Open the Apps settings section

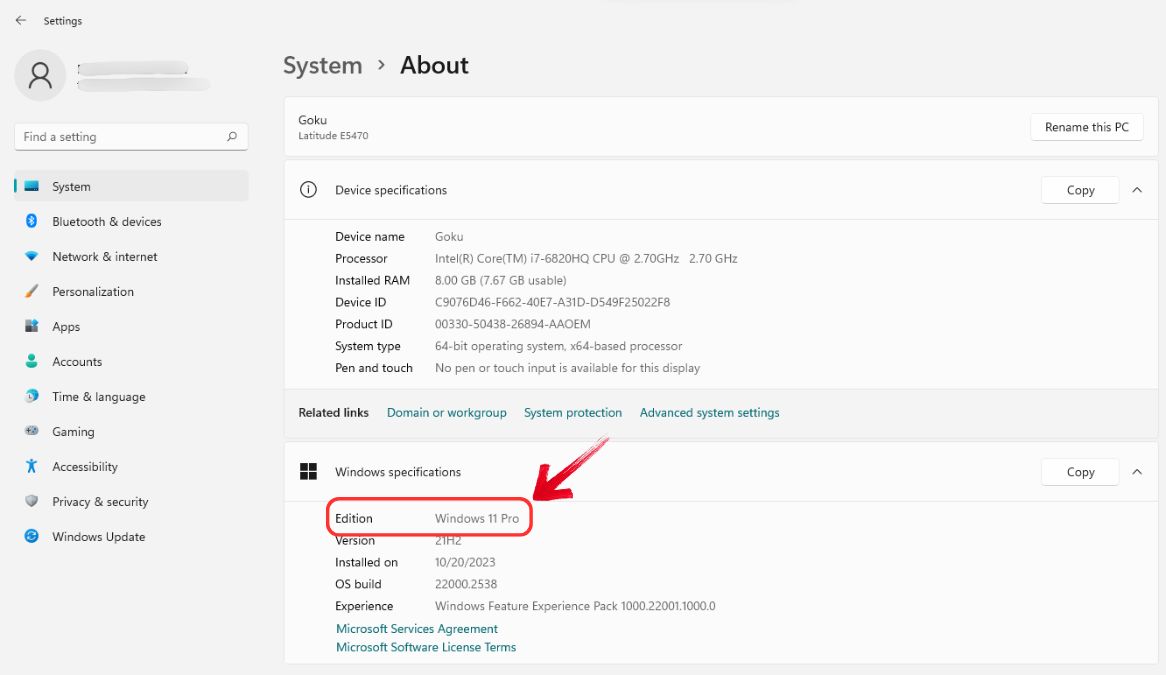(x=65, y=326)
